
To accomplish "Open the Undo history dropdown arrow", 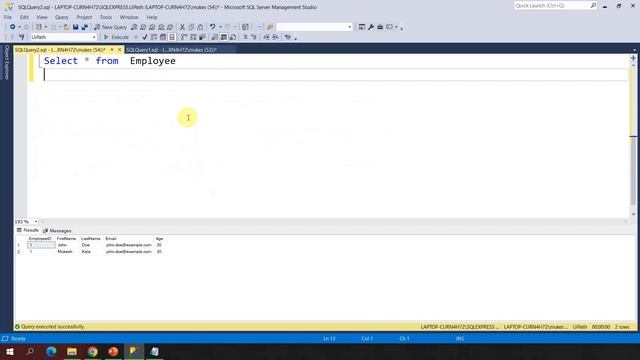I will (220, 27).
